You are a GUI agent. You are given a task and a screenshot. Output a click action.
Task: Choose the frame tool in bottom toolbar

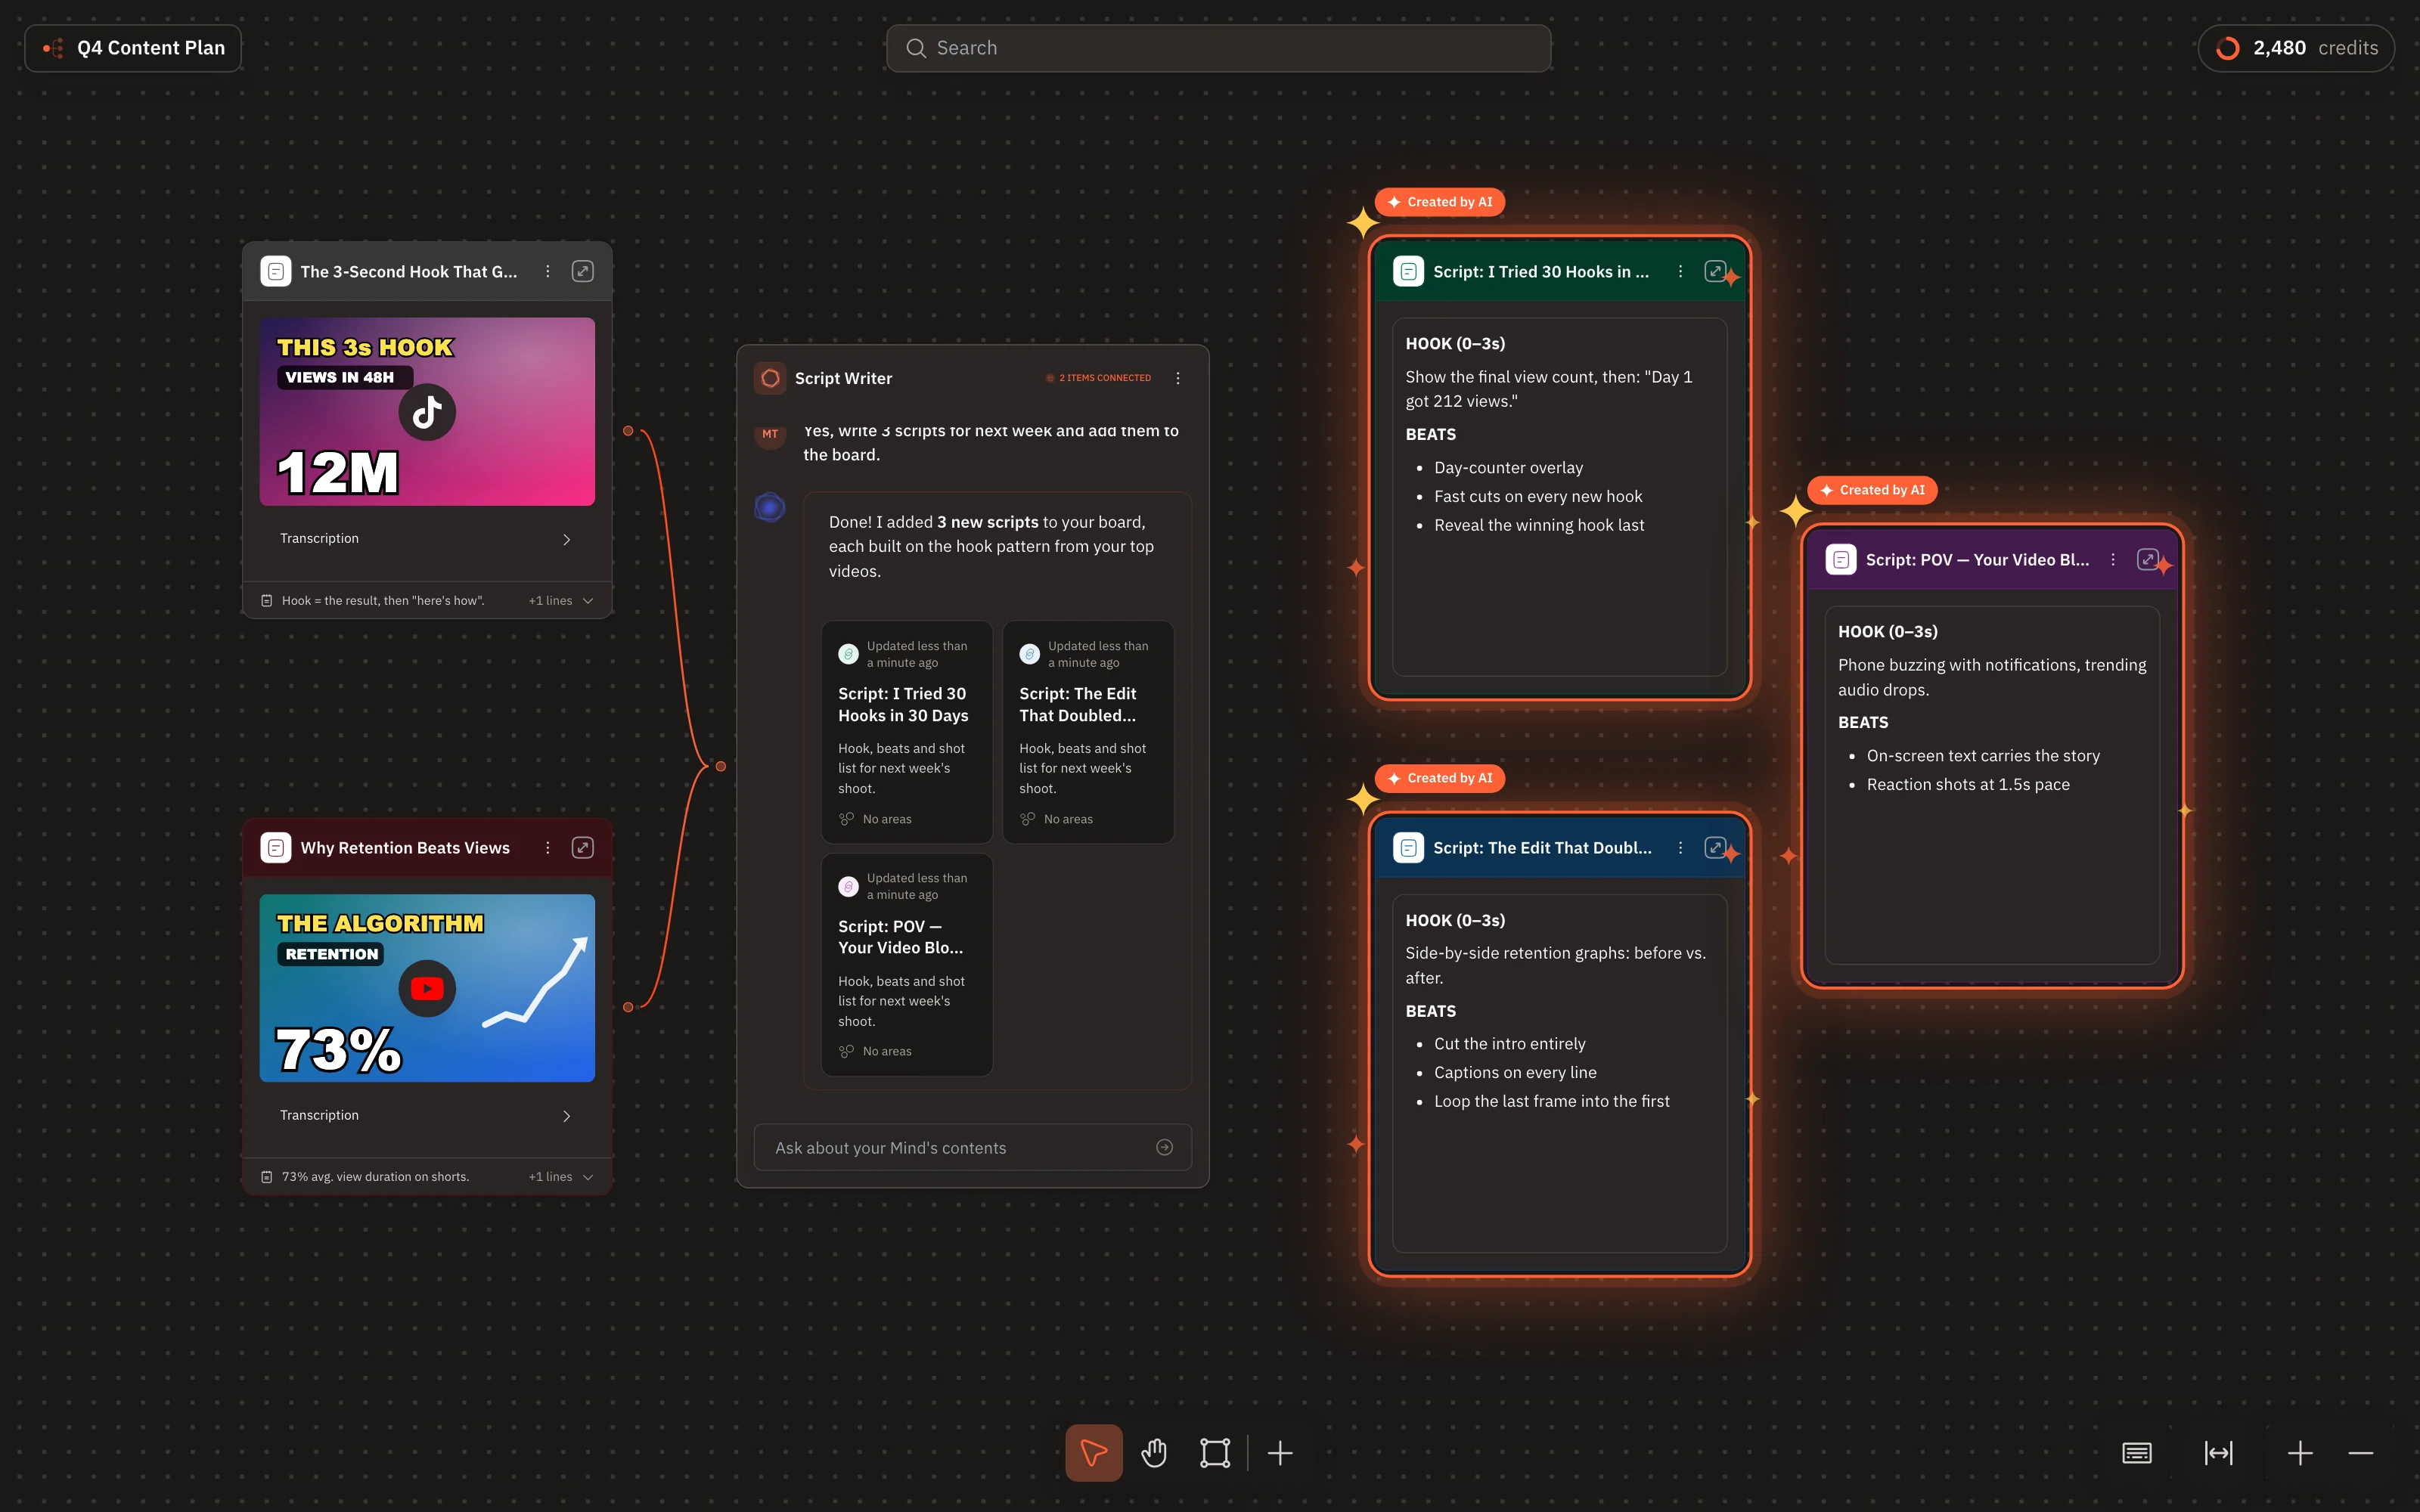1214,1452
